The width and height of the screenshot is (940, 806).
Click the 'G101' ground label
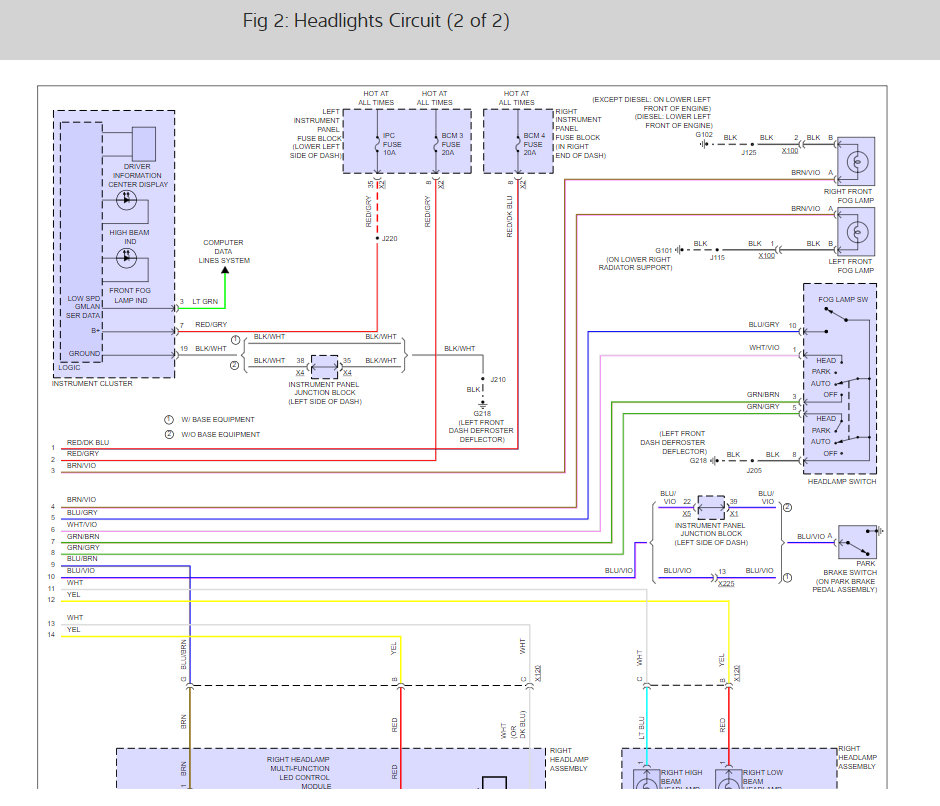pyautogui.click(x=664, y=251)
